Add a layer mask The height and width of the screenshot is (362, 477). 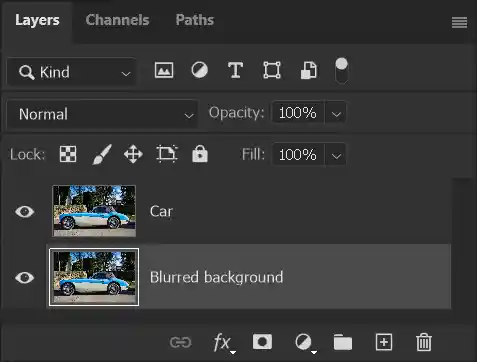(x=262, y=342)
